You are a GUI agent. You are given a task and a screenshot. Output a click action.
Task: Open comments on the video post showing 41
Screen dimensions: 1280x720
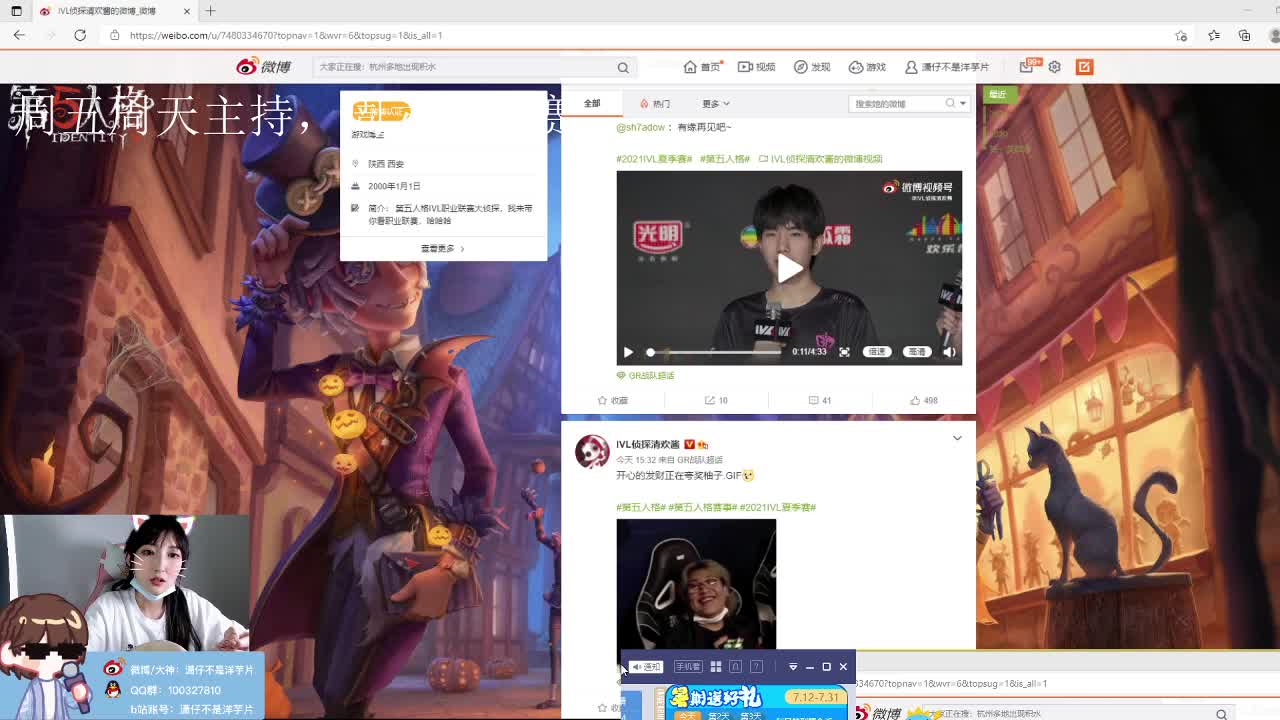click(820, 400)
